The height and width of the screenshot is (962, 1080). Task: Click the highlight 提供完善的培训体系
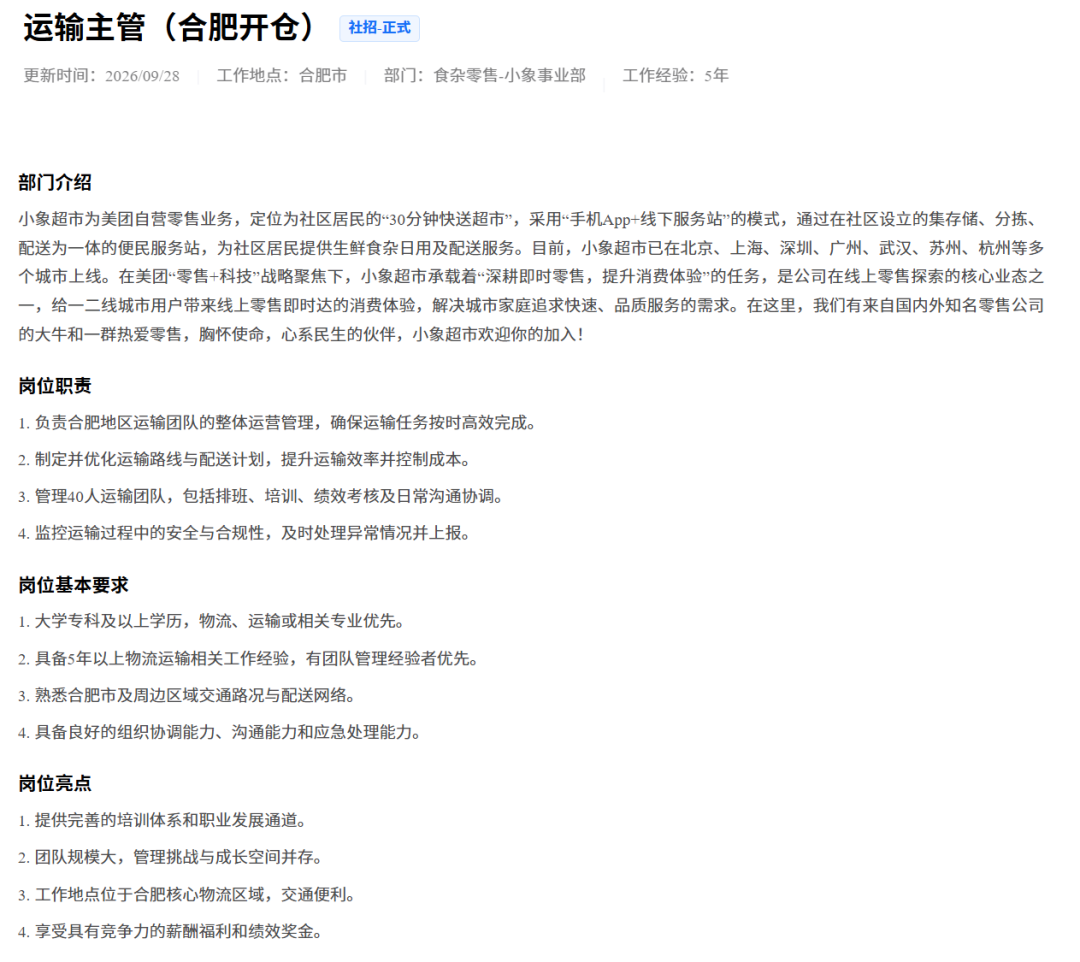click(163, 821)
